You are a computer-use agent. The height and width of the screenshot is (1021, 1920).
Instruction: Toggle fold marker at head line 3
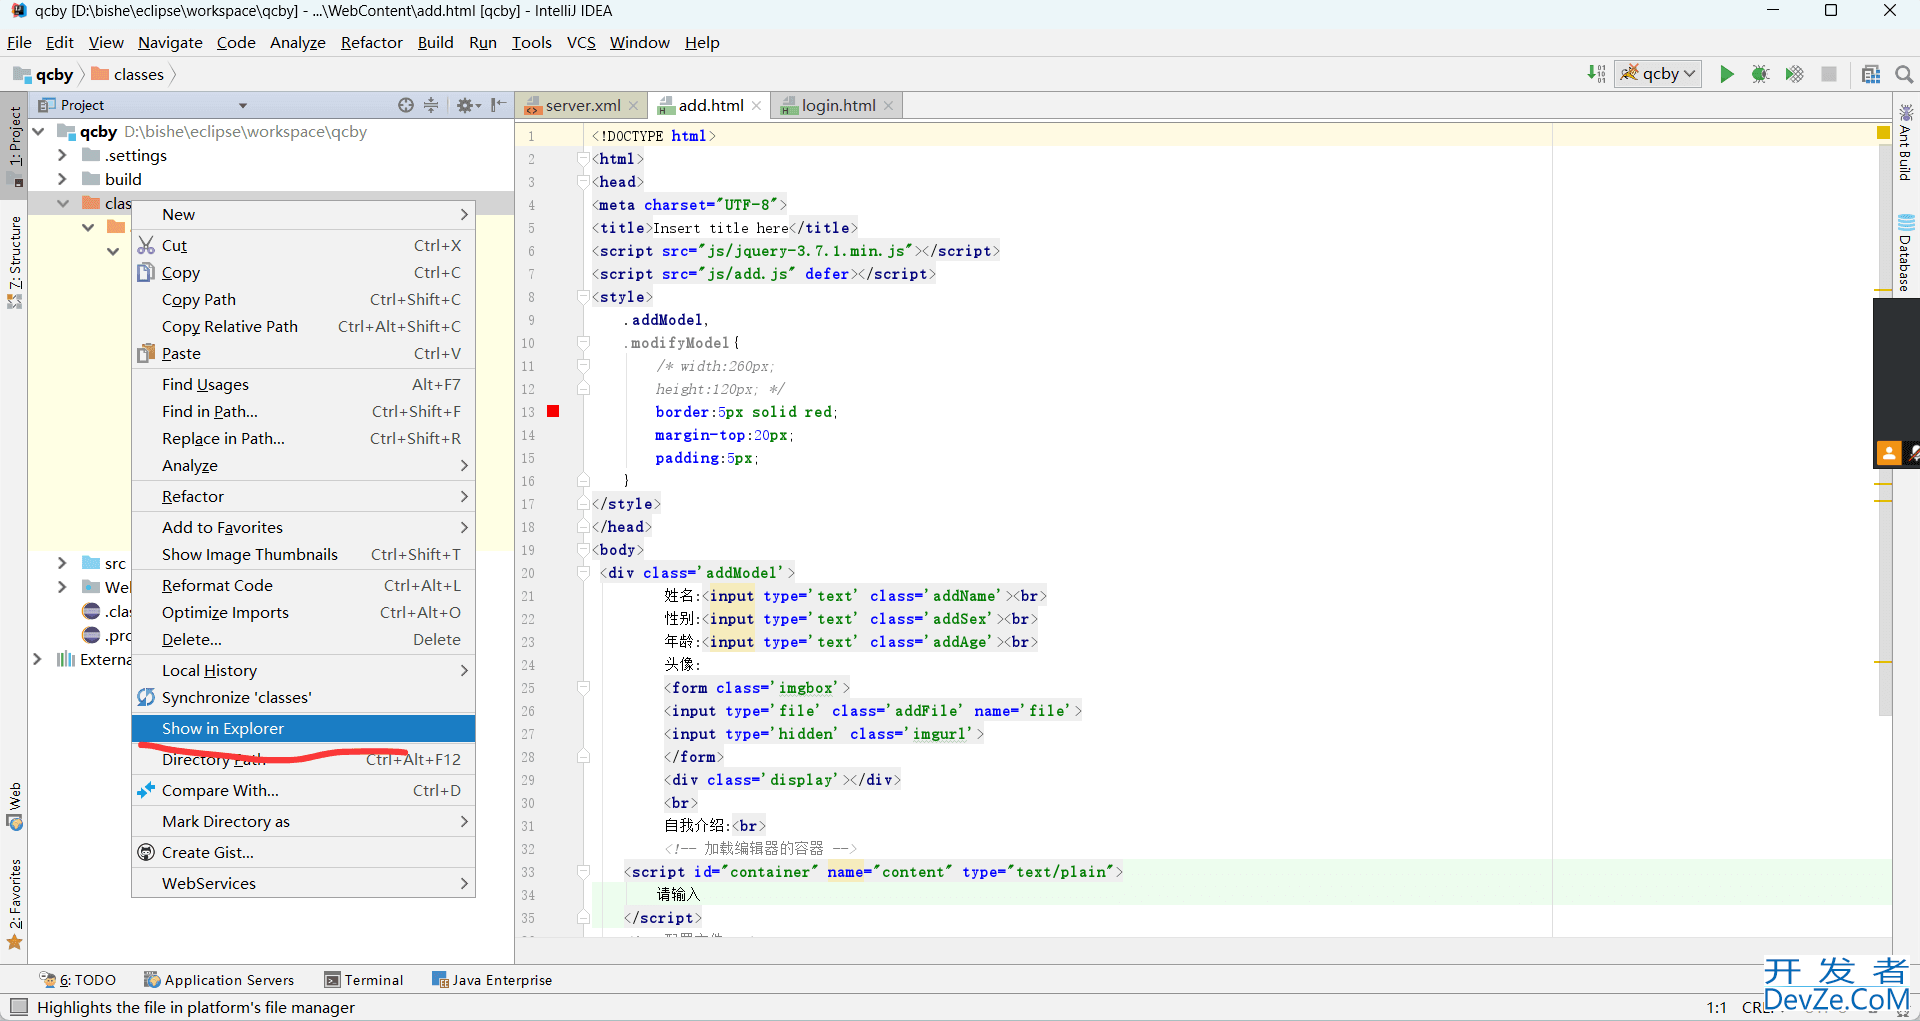[x=583, y=181]
